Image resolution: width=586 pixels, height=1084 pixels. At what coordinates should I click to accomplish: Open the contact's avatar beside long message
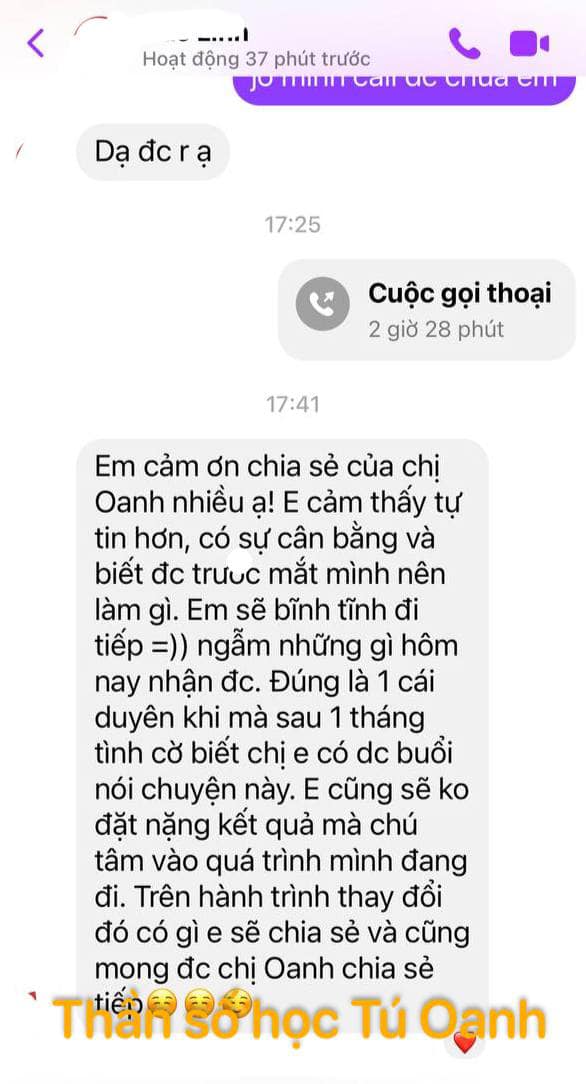point(30,996)
